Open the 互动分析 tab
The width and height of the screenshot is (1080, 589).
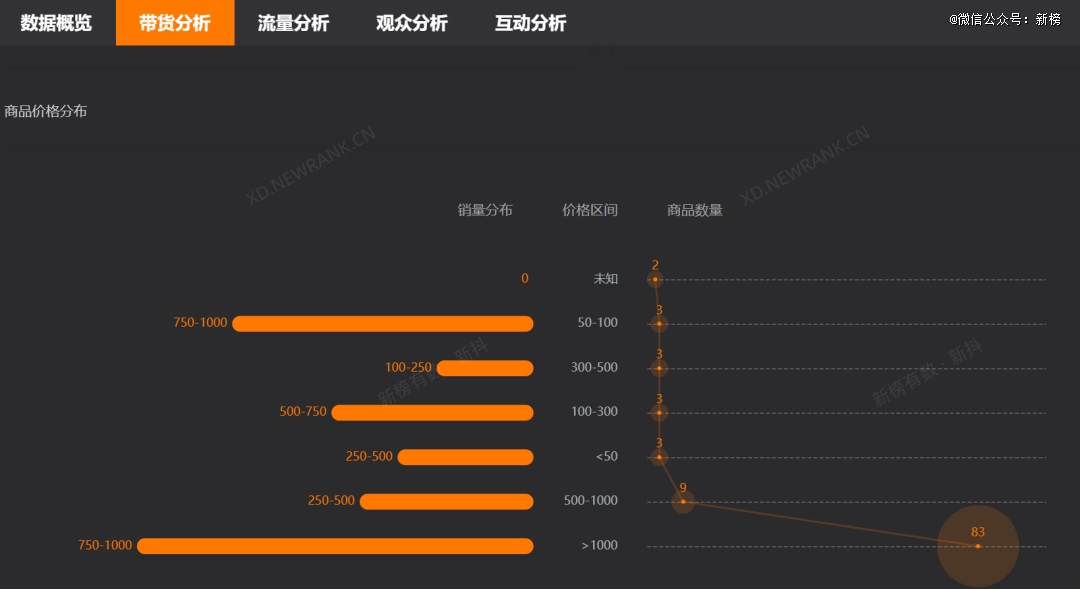tap(530, 23)
